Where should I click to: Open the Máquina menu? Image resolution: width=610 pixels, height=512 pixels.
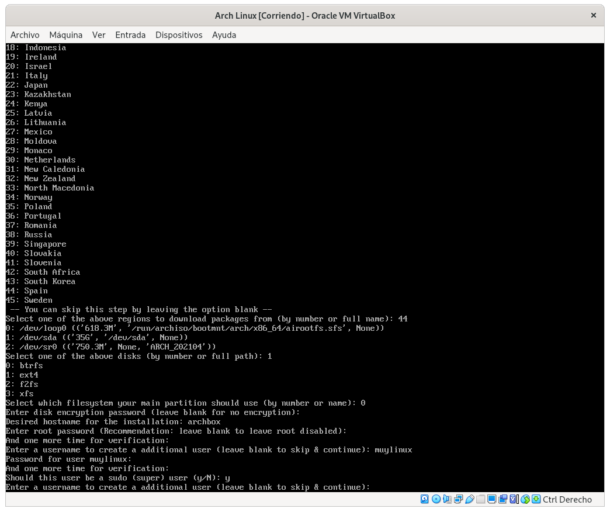66,35
